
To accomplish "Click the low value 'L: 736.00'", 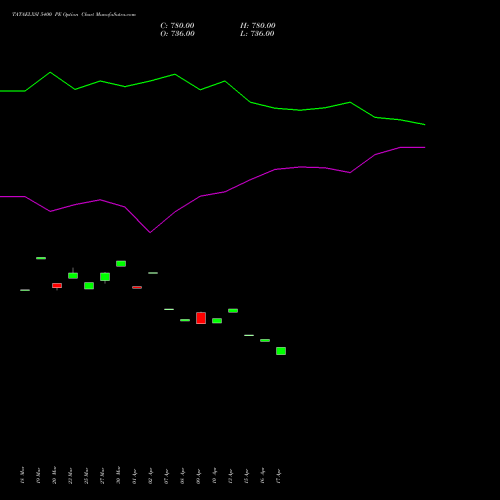I will (x=257, y=34).
